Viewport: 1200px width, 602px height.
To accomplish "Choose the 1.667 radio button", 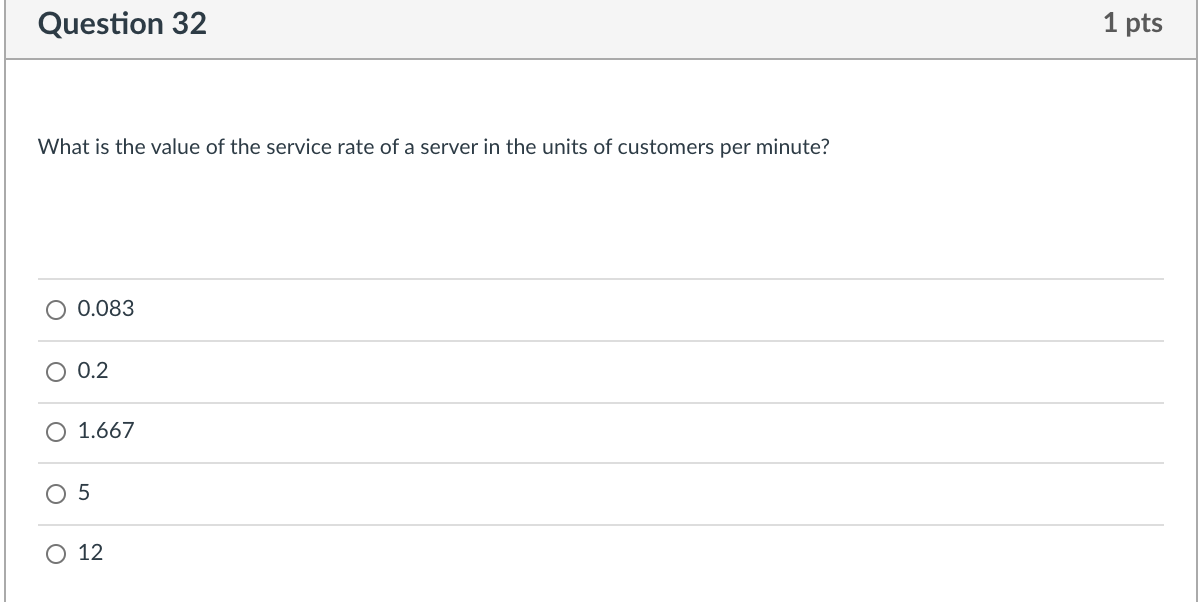I will [x=55, y=433].
